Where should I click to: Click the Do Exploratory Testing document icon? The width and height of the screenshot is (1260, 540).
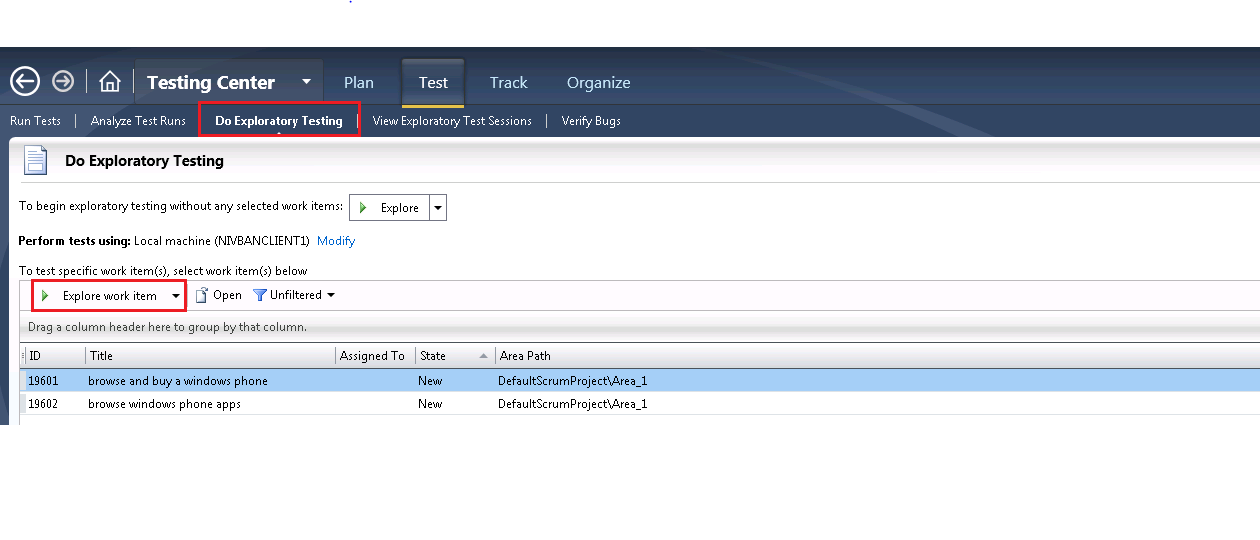tap(36, 160)
